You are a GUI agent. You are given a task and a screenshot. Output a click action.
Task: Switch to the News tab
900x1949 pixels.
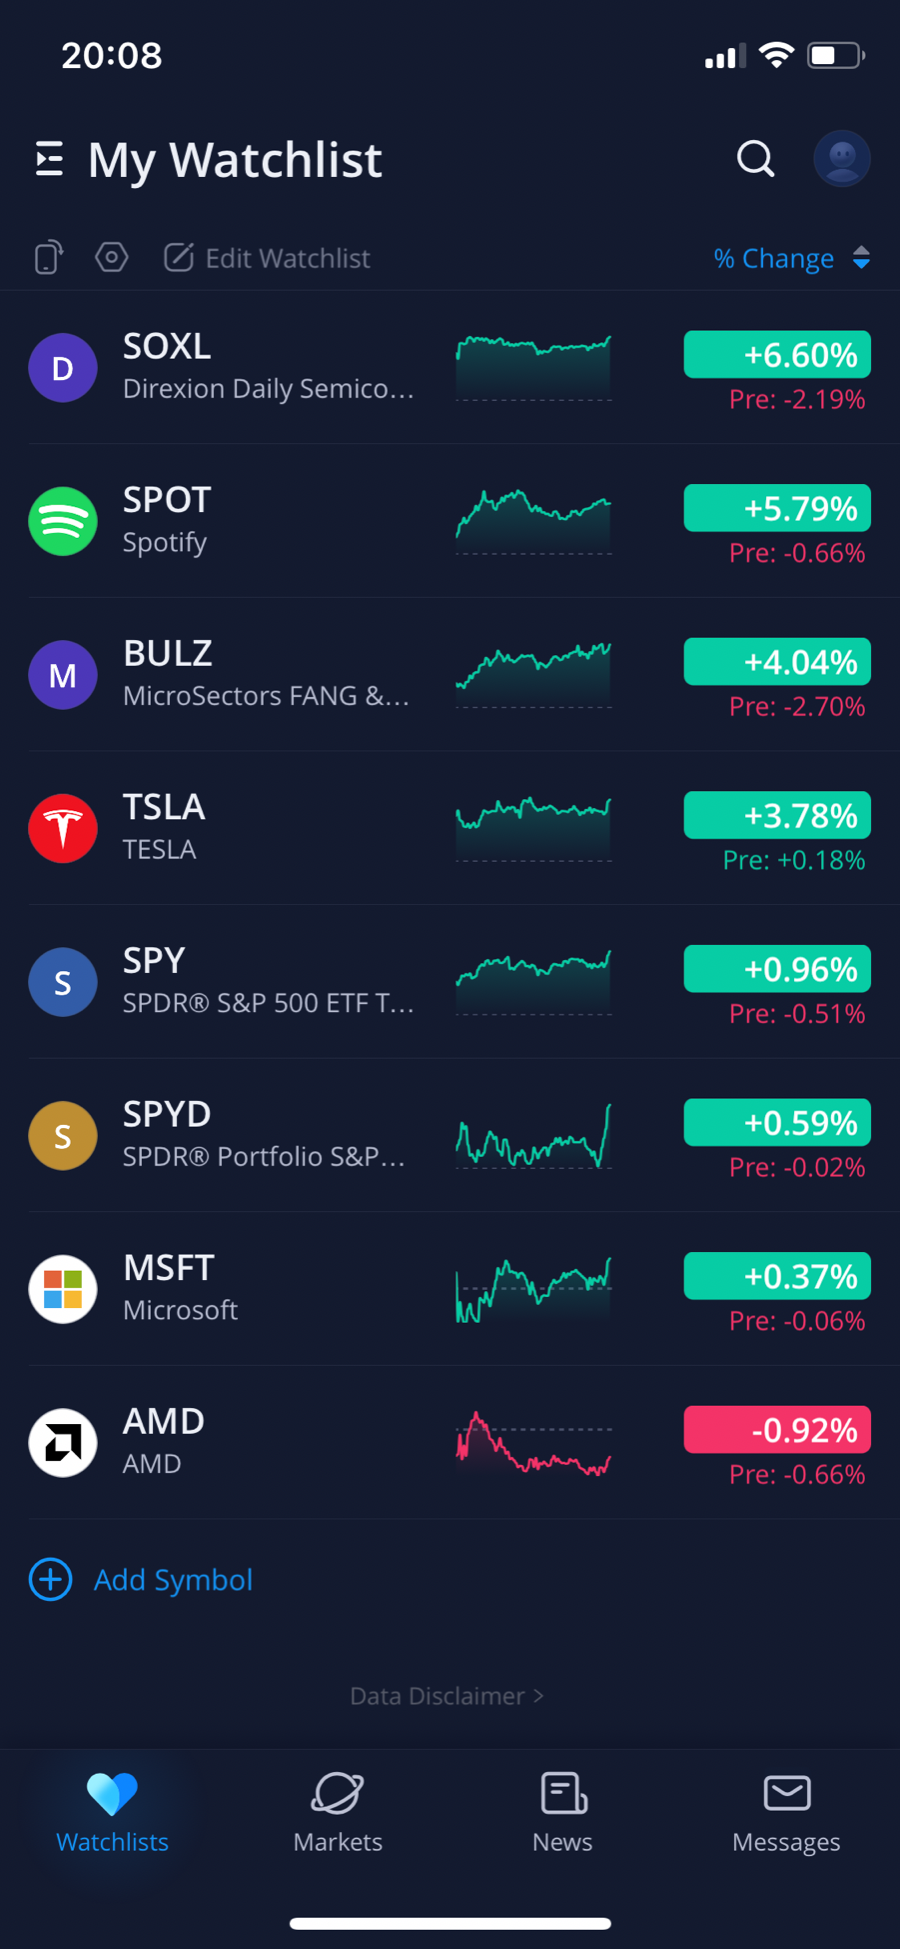click(x=563, y=1812)
